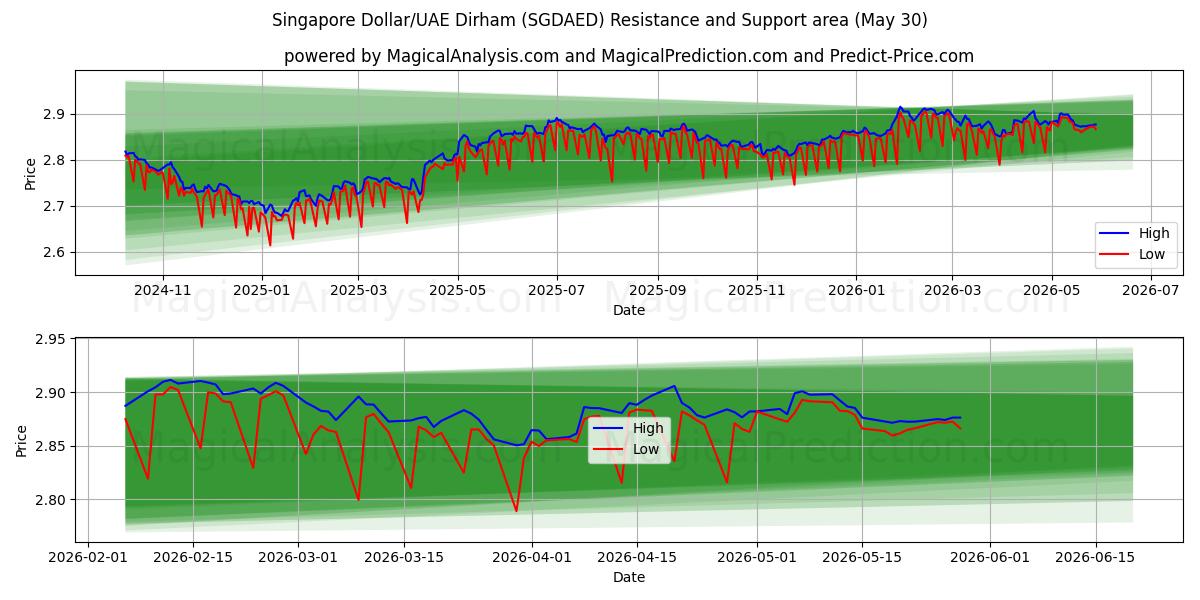Click the '2026-03' x-axis tick label
Image resolution: width=1200 pixels, height=600 pixels.
pyautogui.click(x=952, y=290)
